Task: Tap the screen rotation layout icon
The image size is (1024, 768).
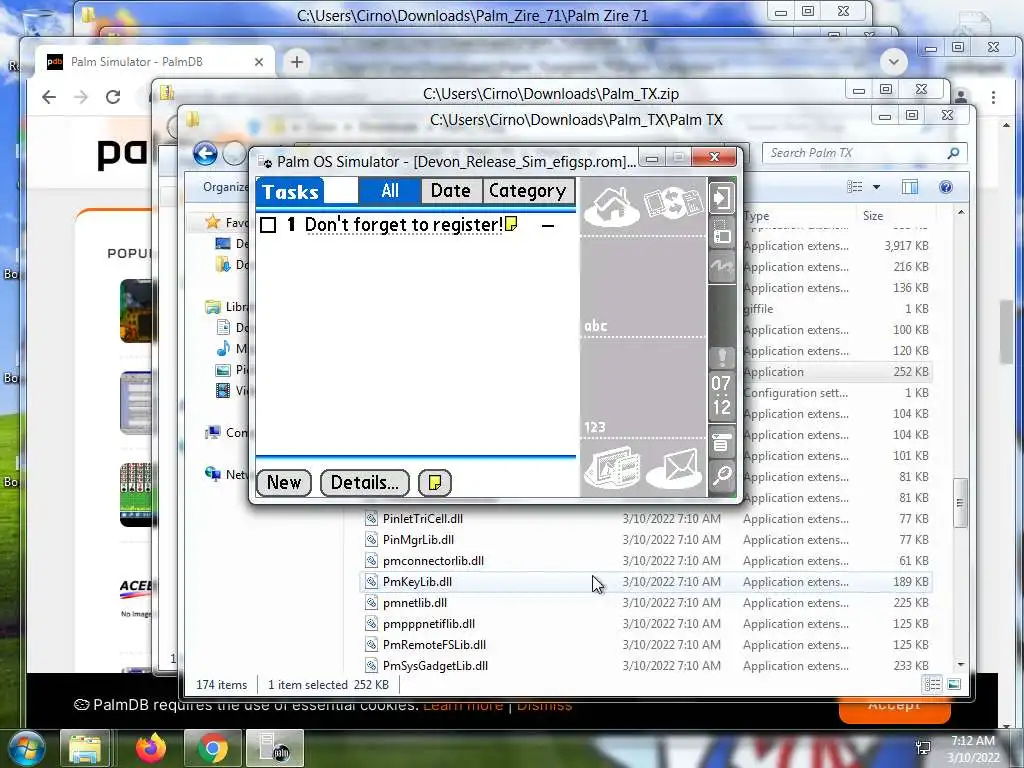Action: [x=722, y=232]
